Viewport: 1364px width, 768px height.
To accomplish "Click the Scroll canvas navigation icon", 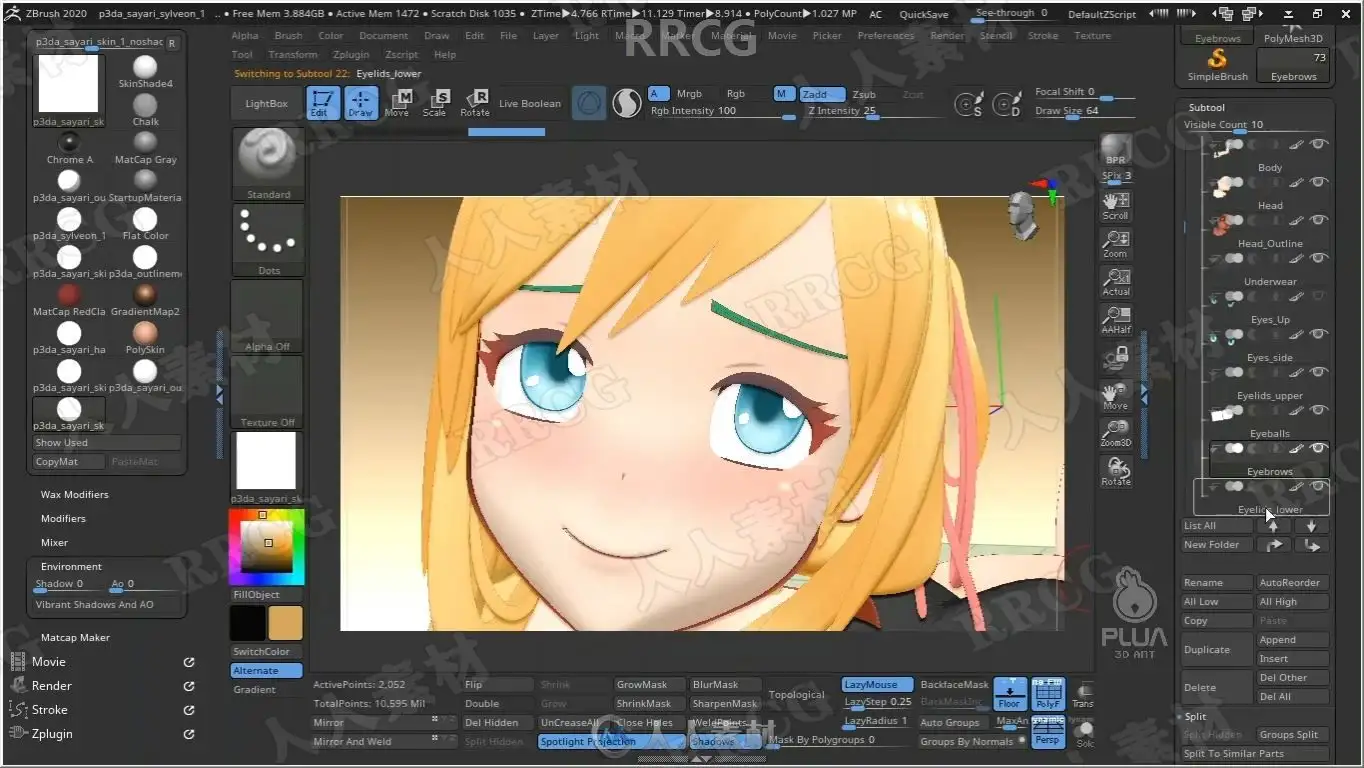I will [x=1116, y=207].
